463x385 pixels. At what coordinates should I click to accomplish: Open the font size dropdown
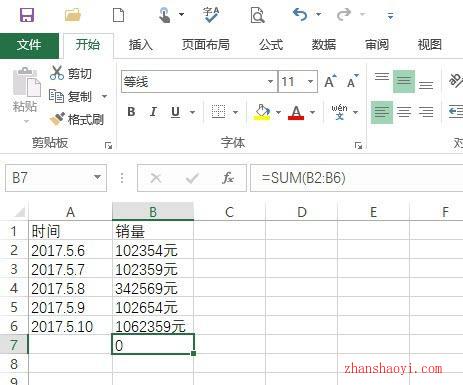coord(310,81)
